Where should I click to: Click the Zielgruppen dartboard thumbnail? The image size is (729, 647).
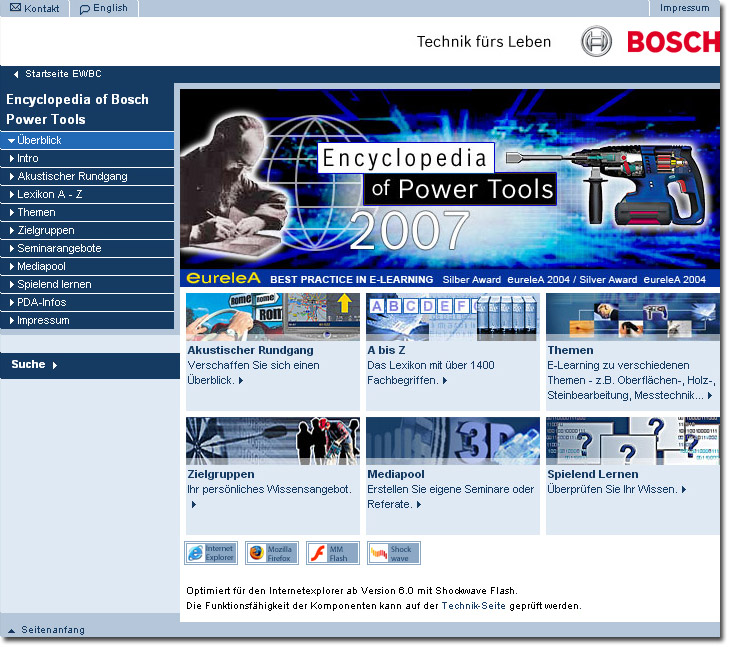click(273, 441)
